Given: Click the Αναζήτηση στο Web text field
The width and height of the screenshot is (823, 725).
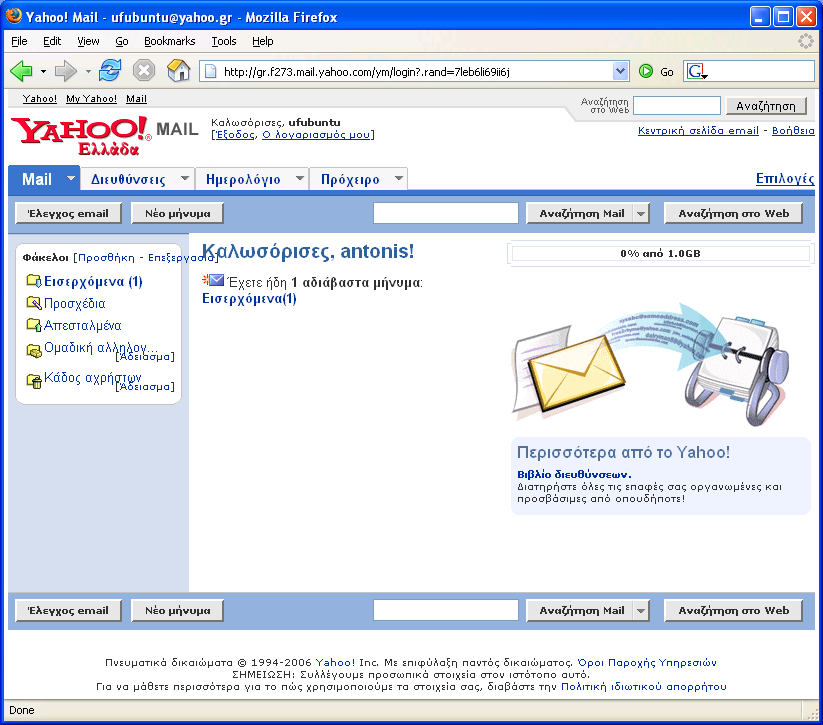Looking at the screenshot, I should pos(677,106).
